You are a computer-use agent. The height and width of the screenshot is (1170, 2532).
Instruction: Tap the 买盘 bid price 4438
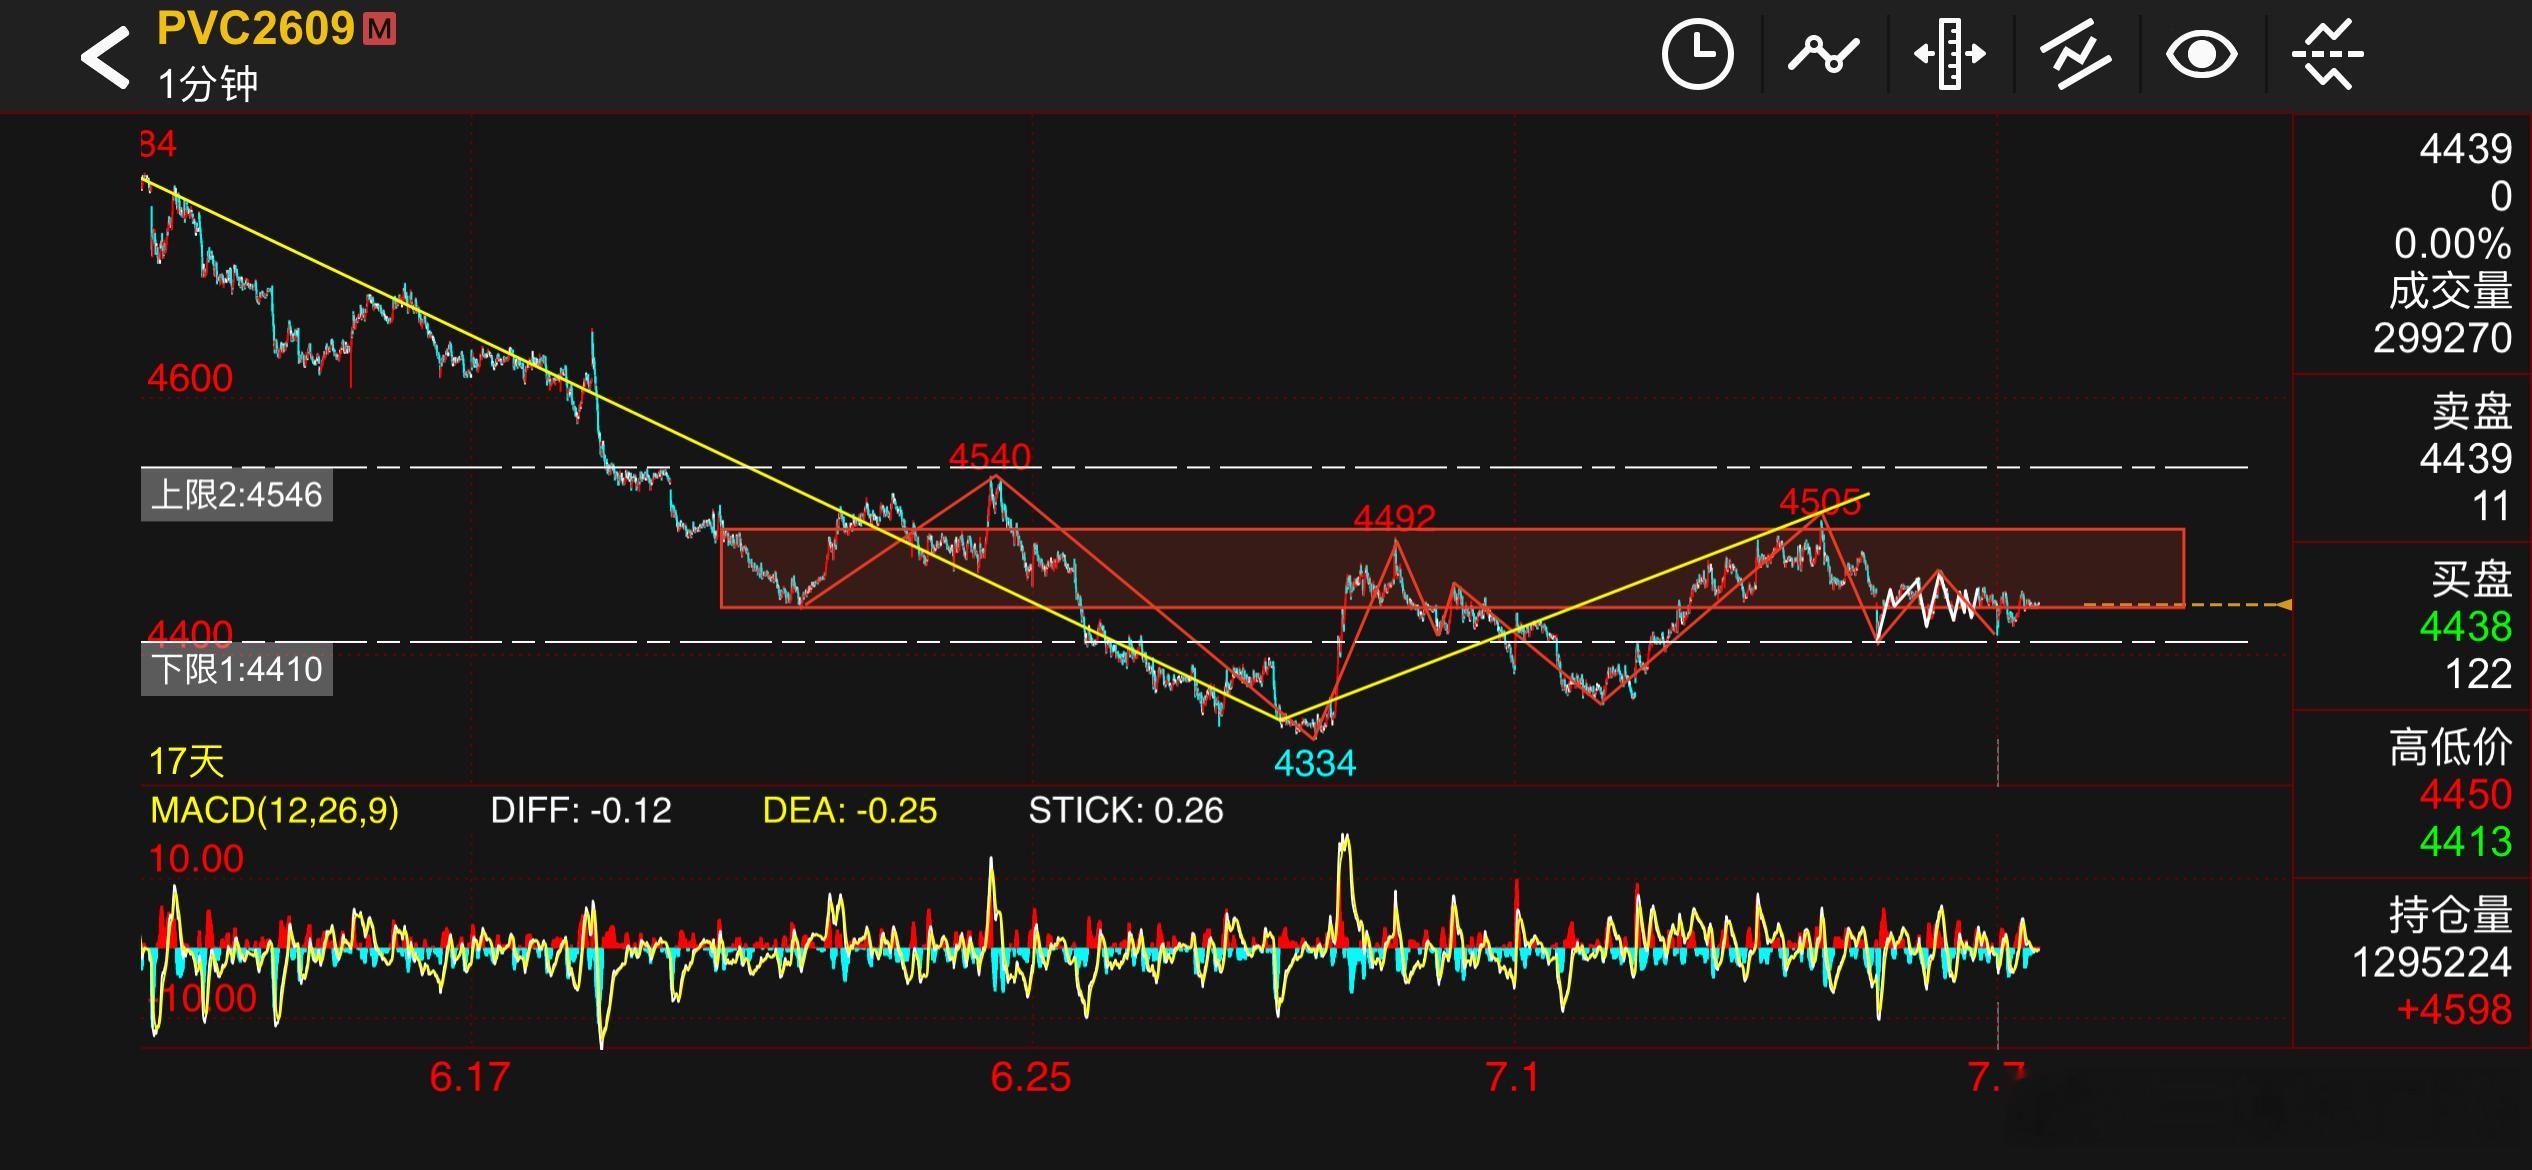(x=2465, y=627)
